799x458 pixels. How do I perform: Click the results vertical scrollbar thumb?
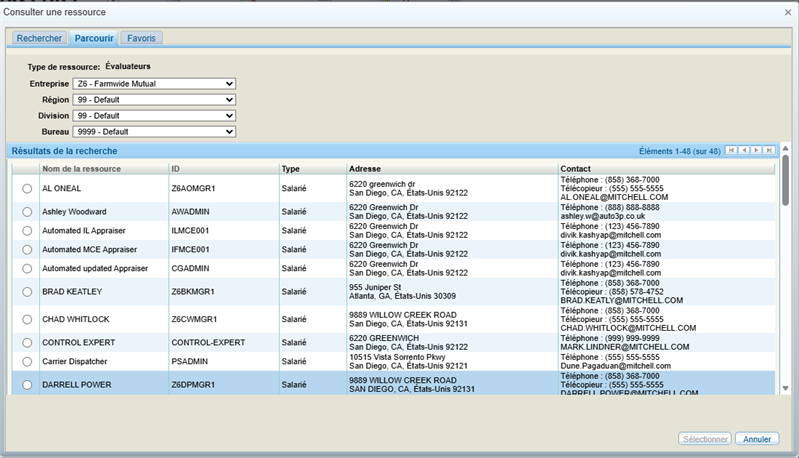coord(785,180)
